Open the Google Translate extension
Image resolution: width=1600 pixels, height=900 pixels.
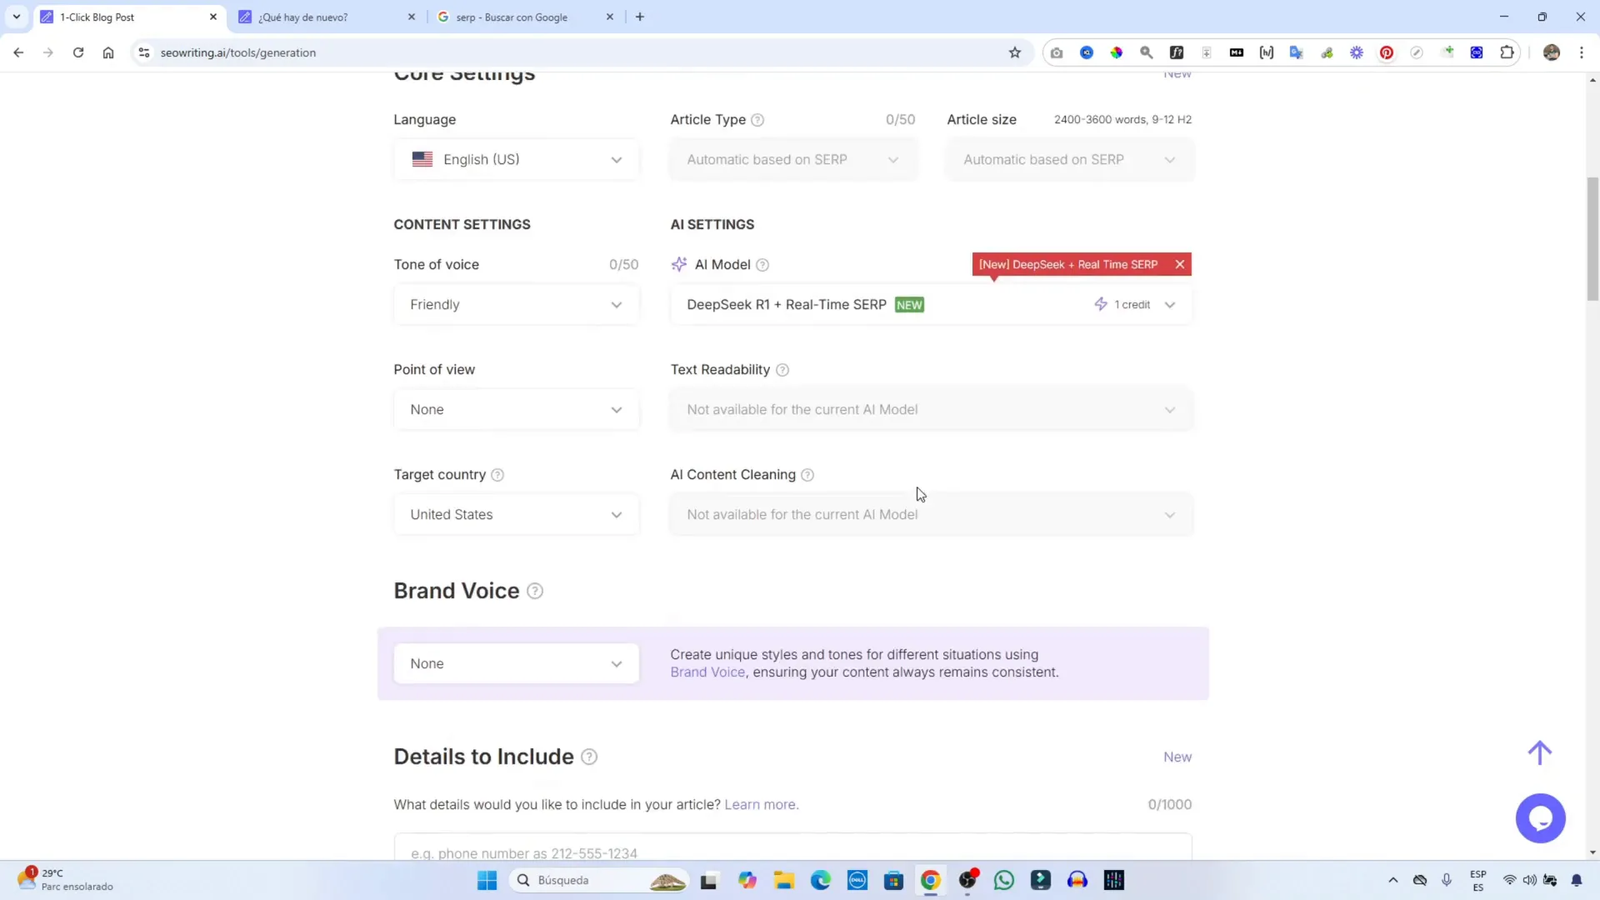(x=1296, y=52)
